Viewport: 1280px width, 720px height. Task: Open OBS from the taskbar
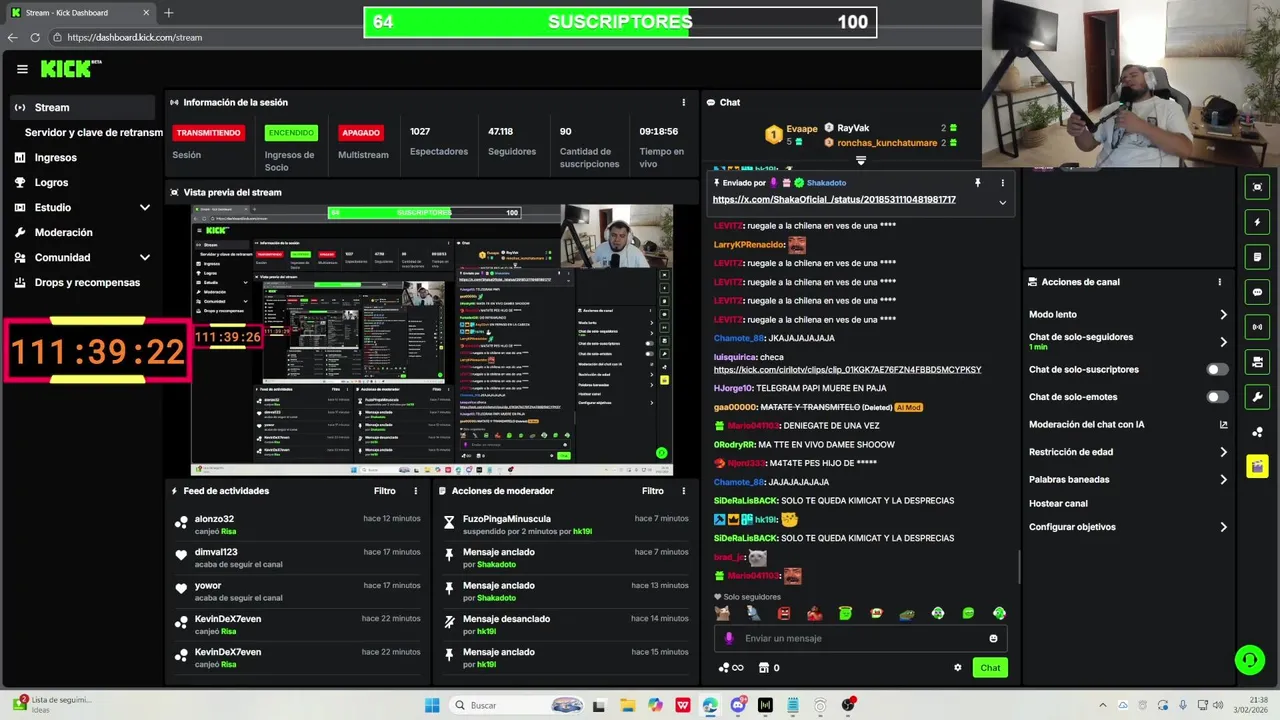(x=848, y=705)
